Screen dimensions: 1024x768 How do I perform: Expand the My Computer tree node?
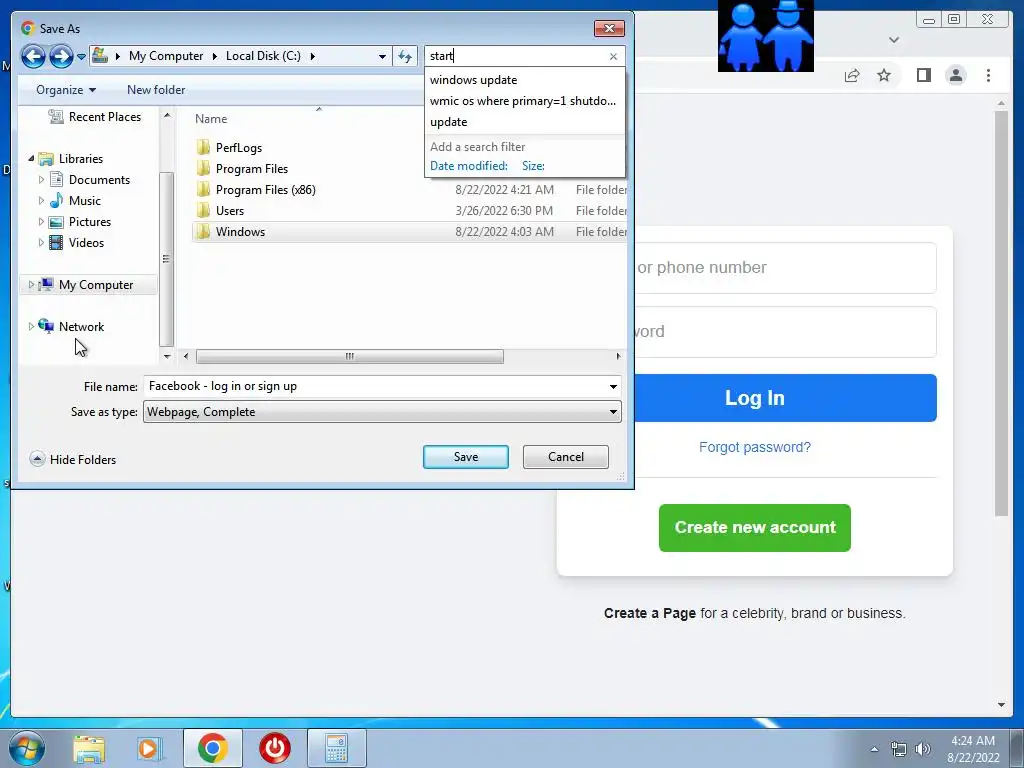tap(31, 285)
